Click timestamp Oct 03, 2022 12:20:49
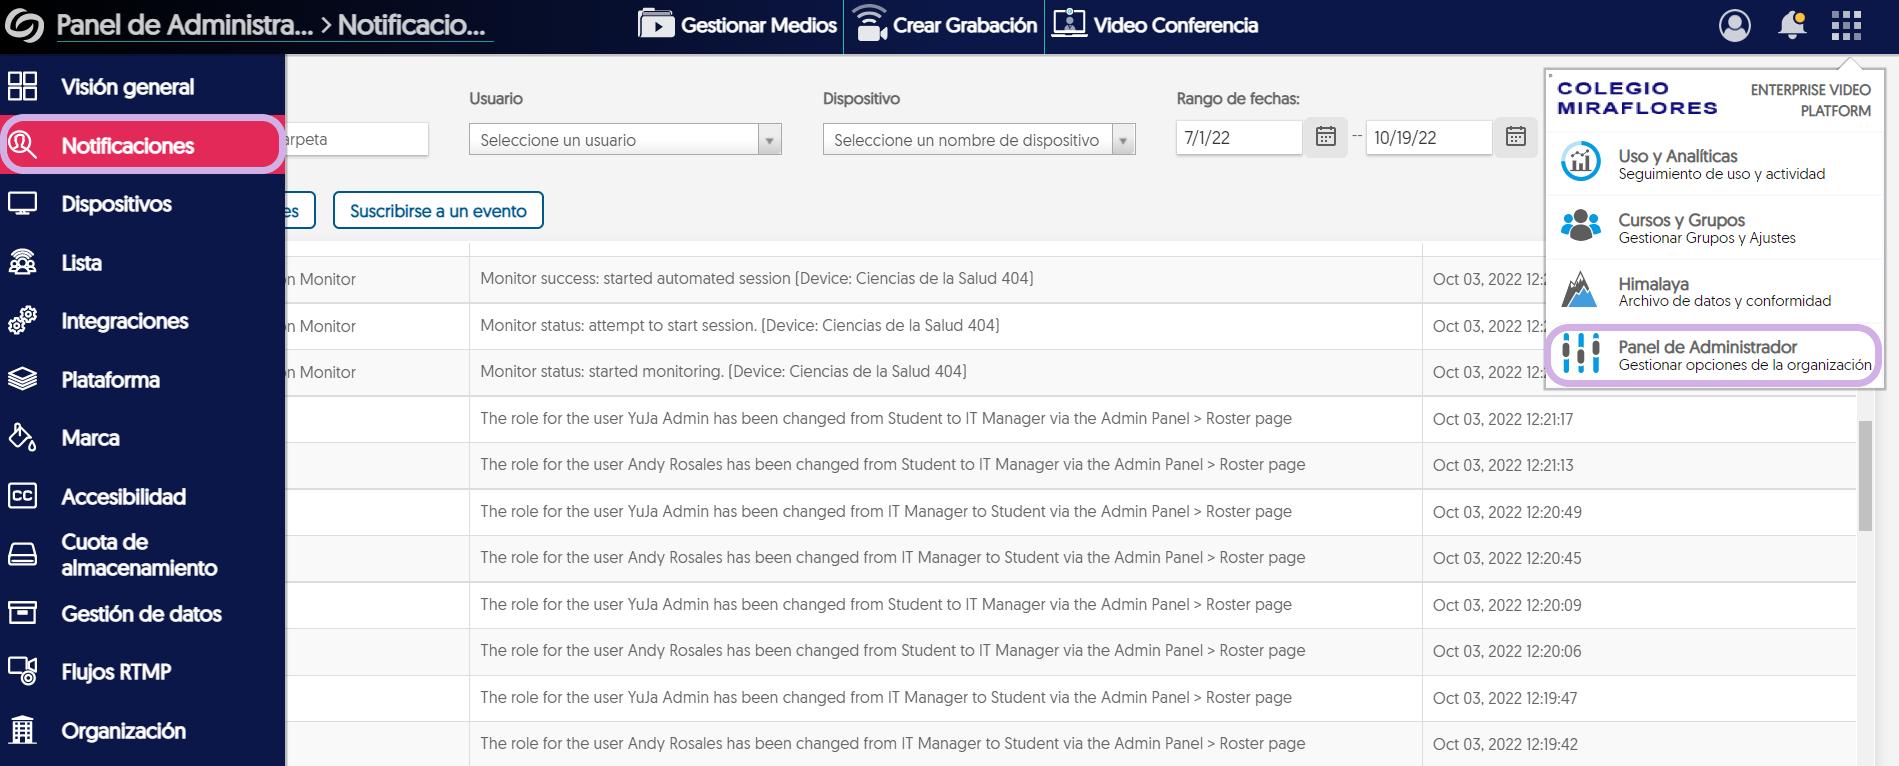Viewport: 1899px width, 766px height. tap(1507, 512)
